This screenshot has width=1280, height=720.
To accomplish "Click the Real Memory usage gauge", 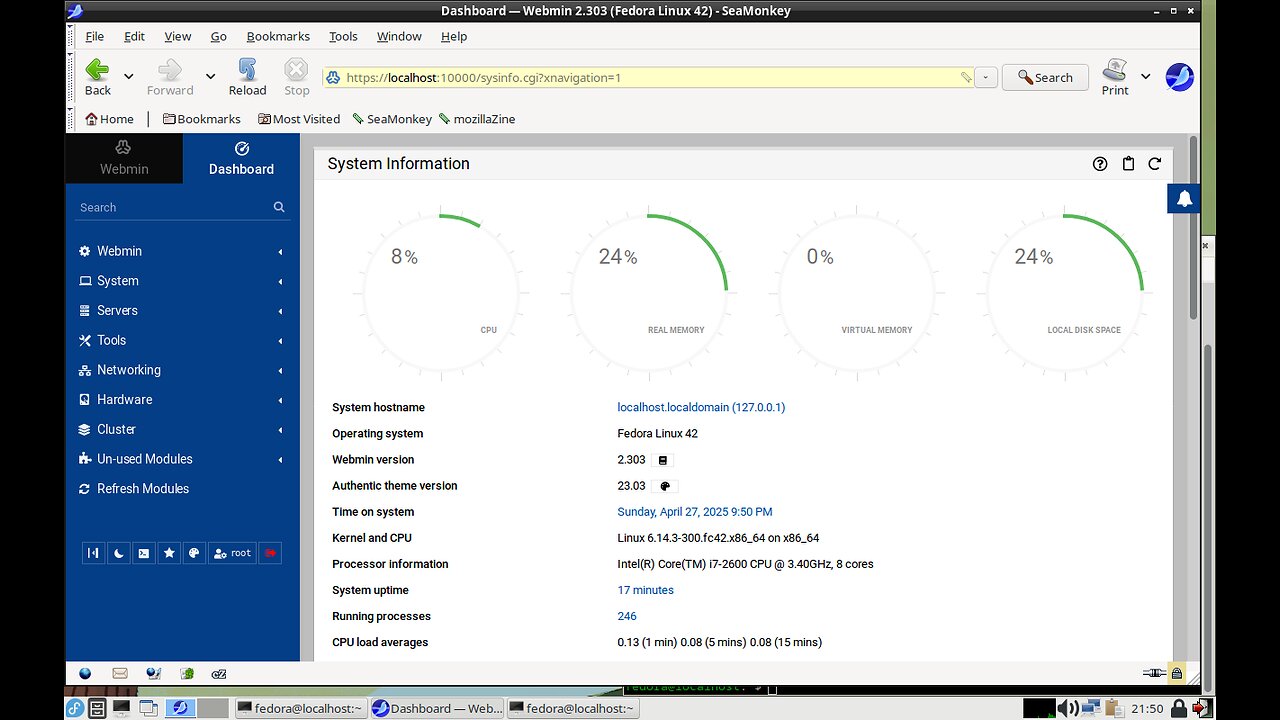I will (x=649, y=293).
